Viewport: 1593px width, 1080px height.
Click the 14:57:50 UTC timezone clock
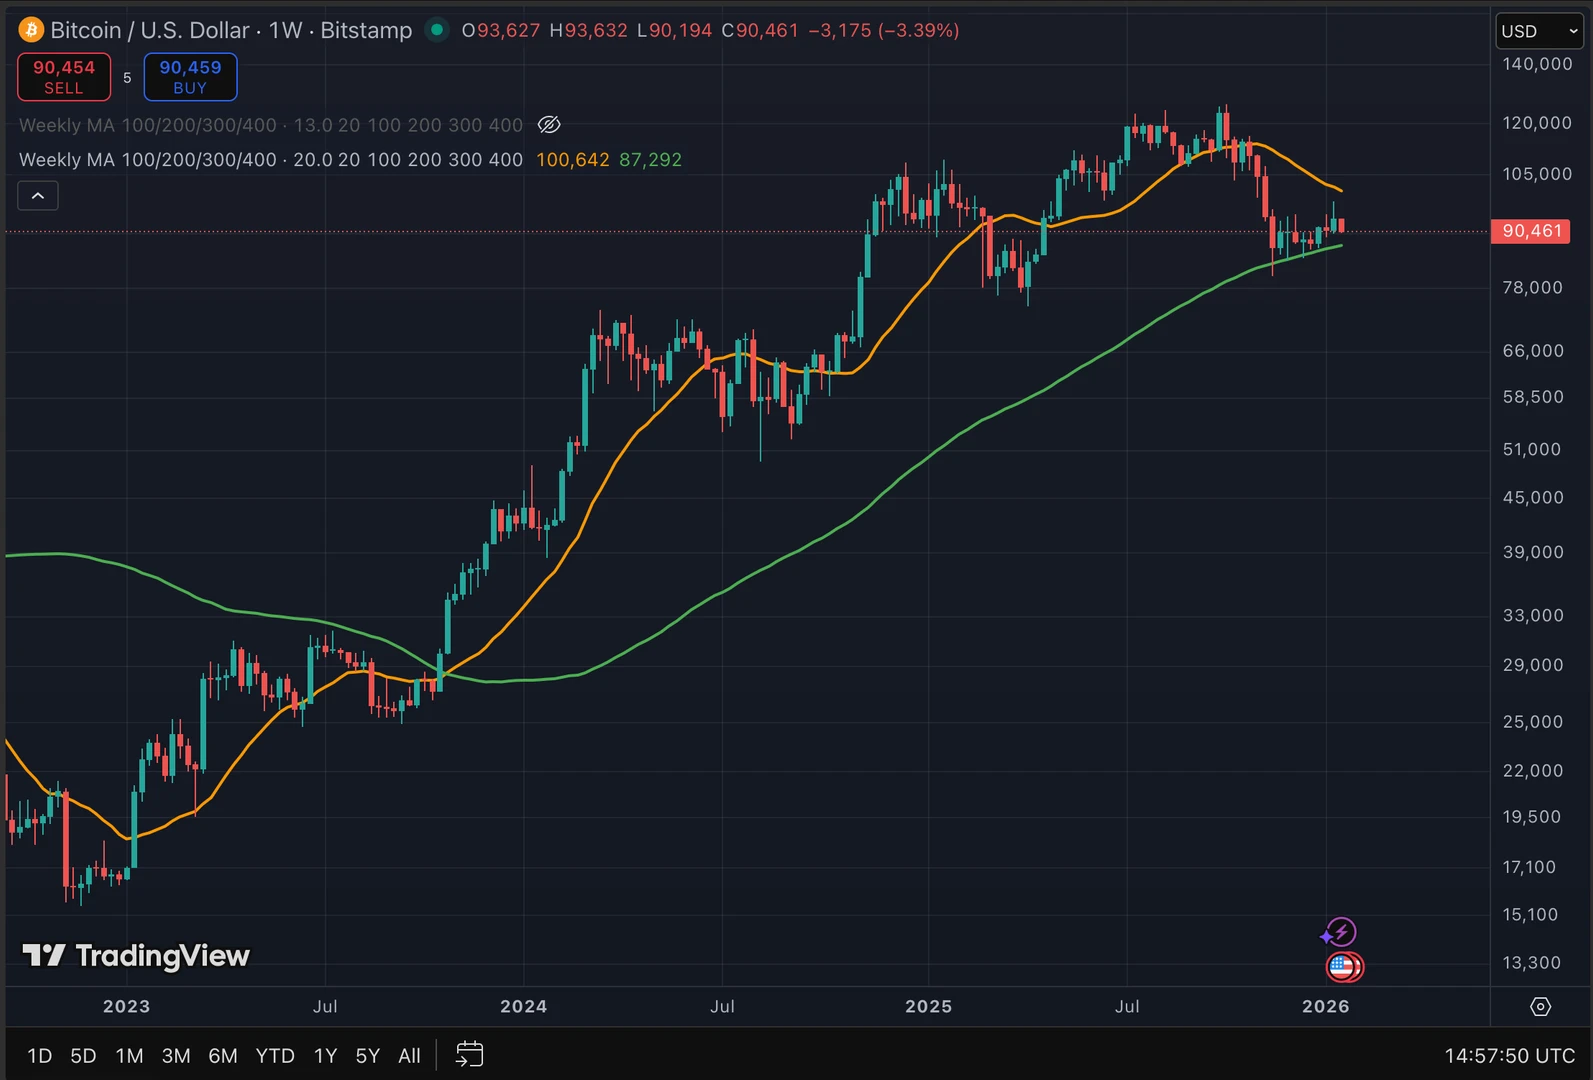[x=1509, y=1055]
